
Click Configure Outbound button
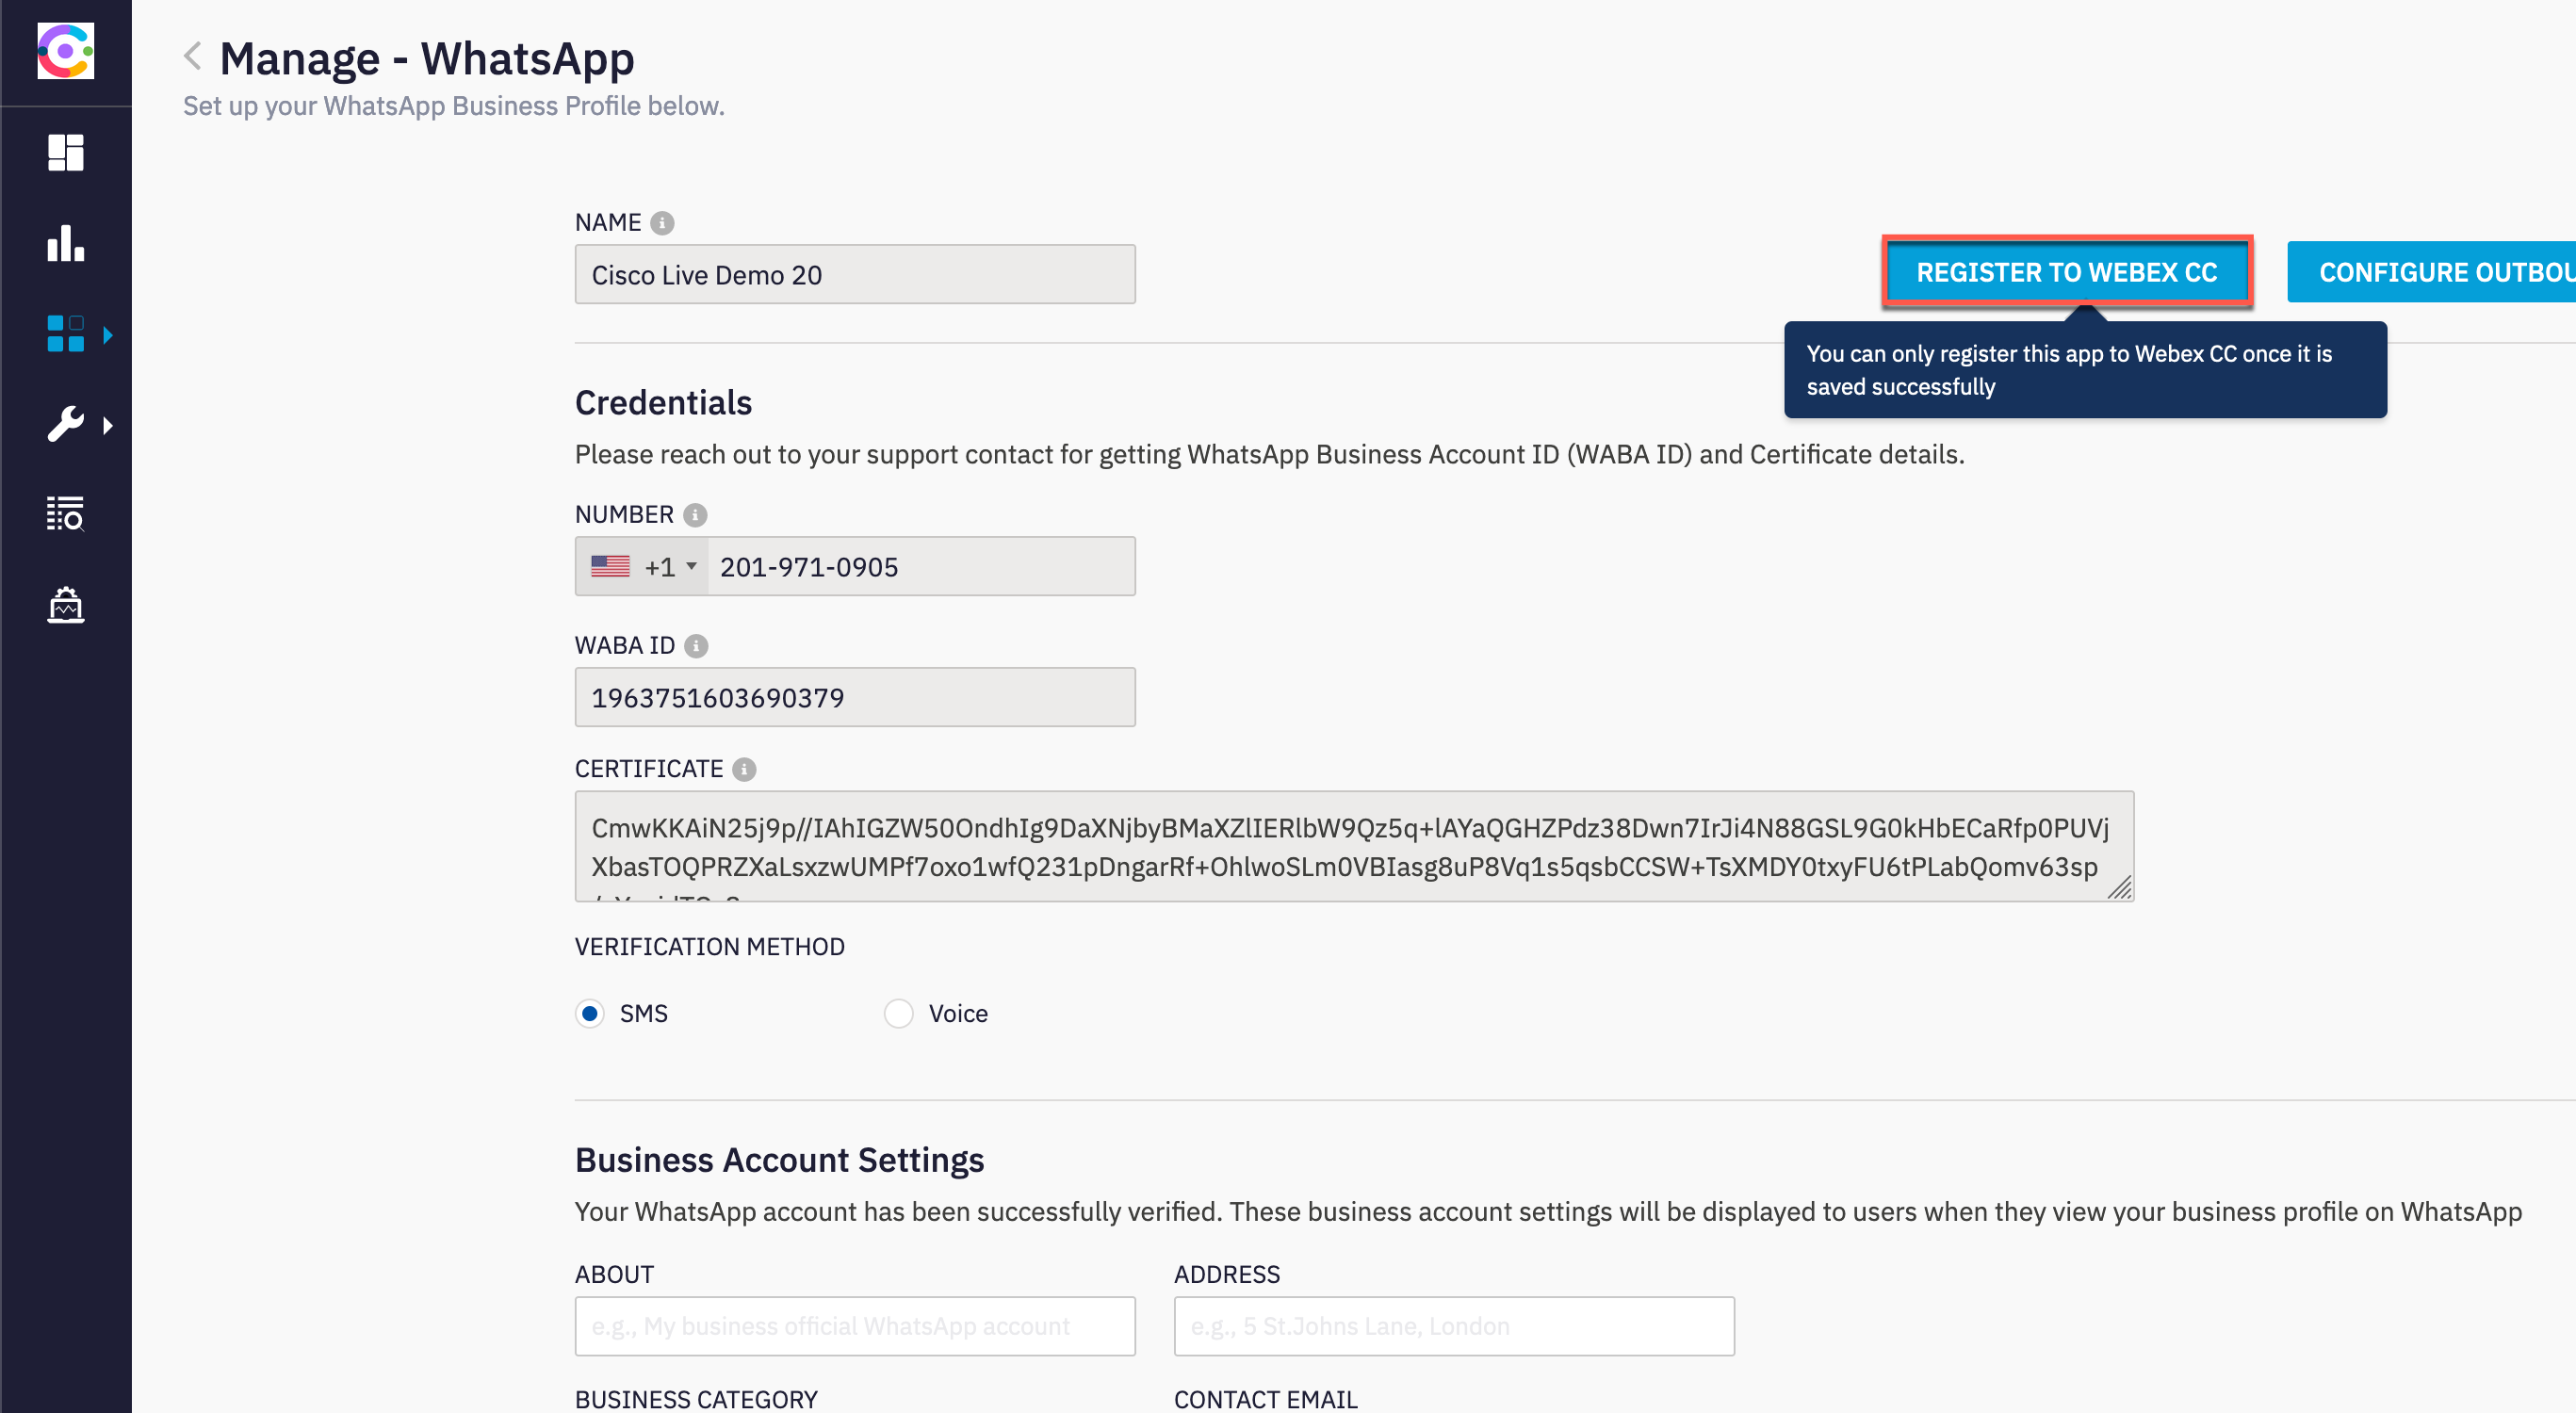pyautogui.click(x=2431, y=272)
